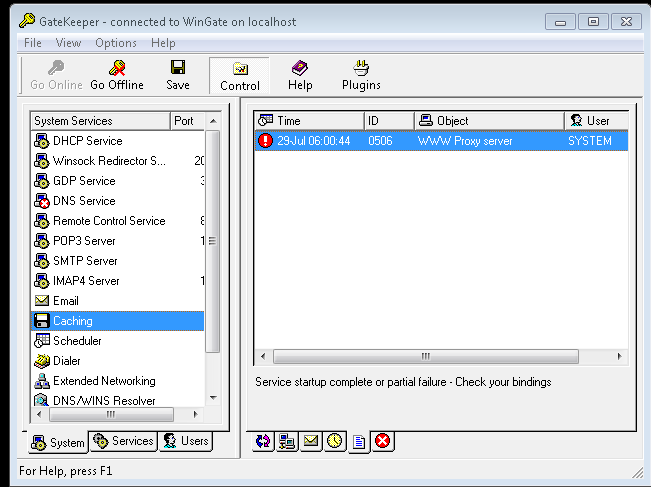Select the Scheduler item
The width and height of the screenshot is (651, 487).
click(x=117, y=341)
